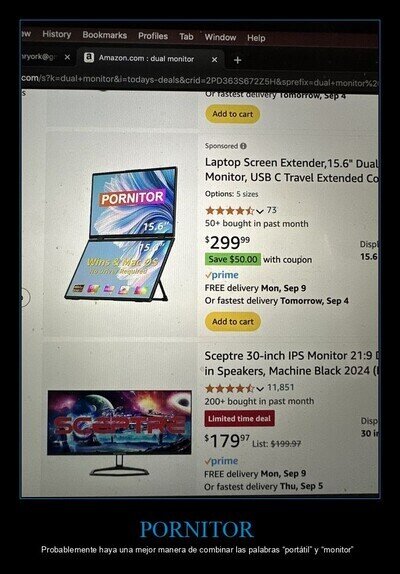Open the Profiles menu

pos(153,36)
